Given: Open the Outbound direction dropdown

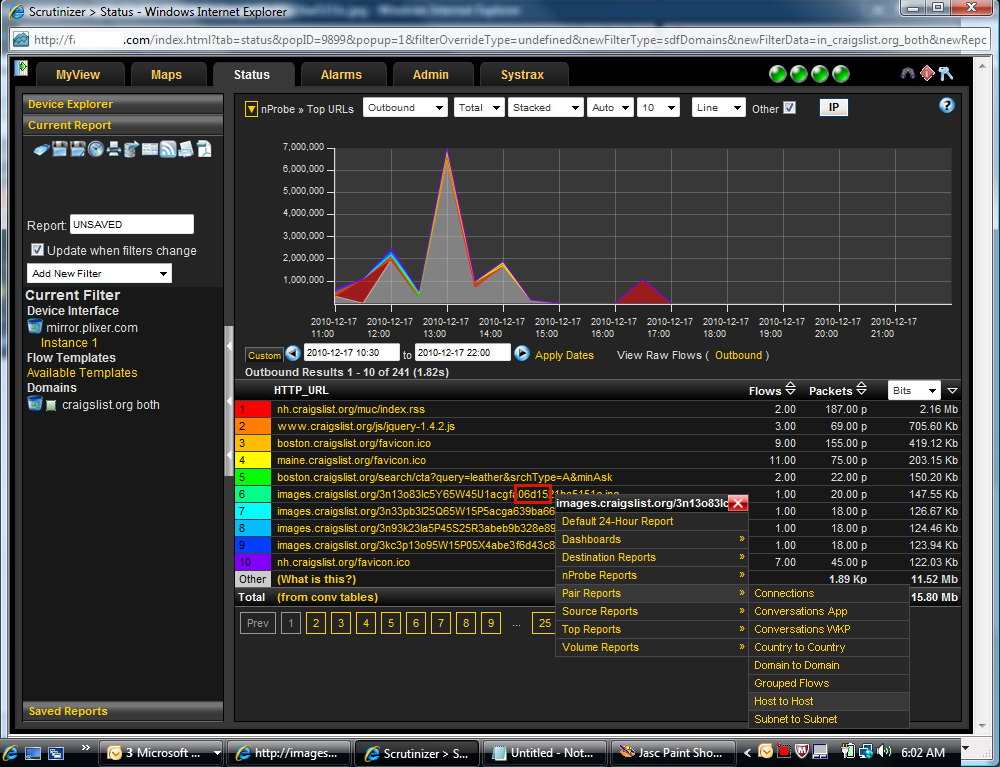Looking at the screenshot, I should 405,107.
